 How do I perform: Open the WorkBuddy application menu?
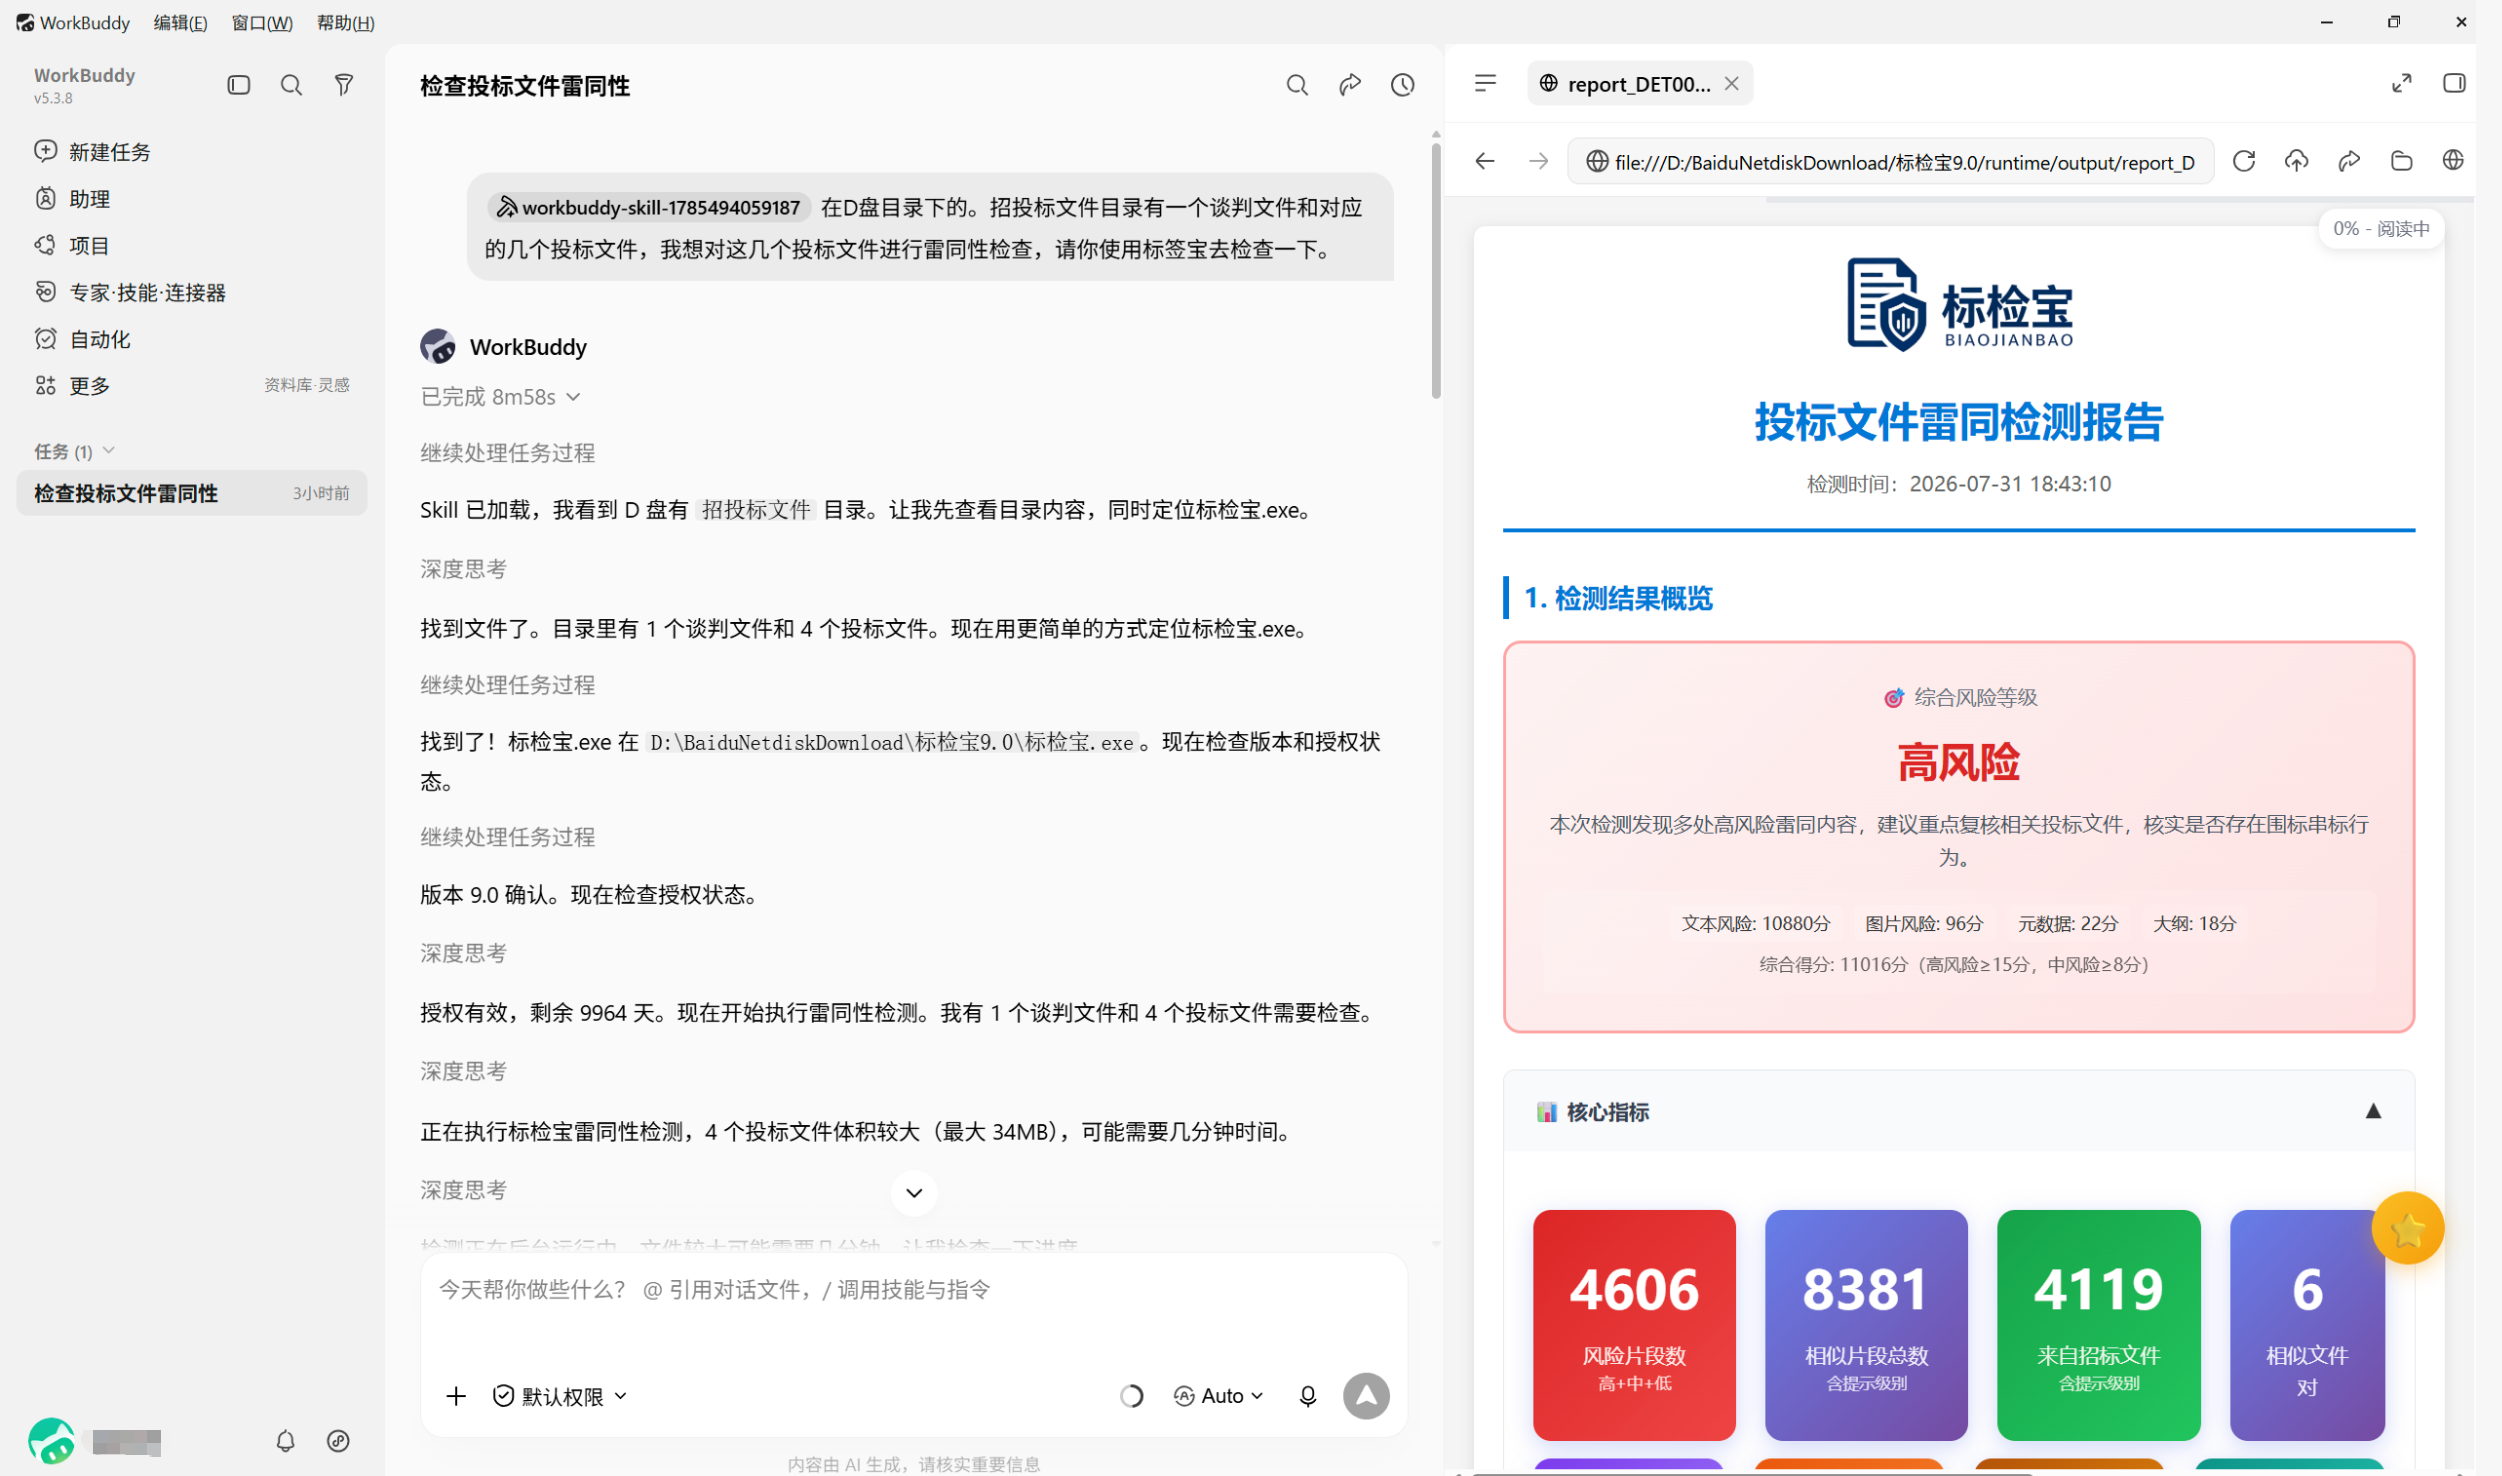tap(73, 22)
